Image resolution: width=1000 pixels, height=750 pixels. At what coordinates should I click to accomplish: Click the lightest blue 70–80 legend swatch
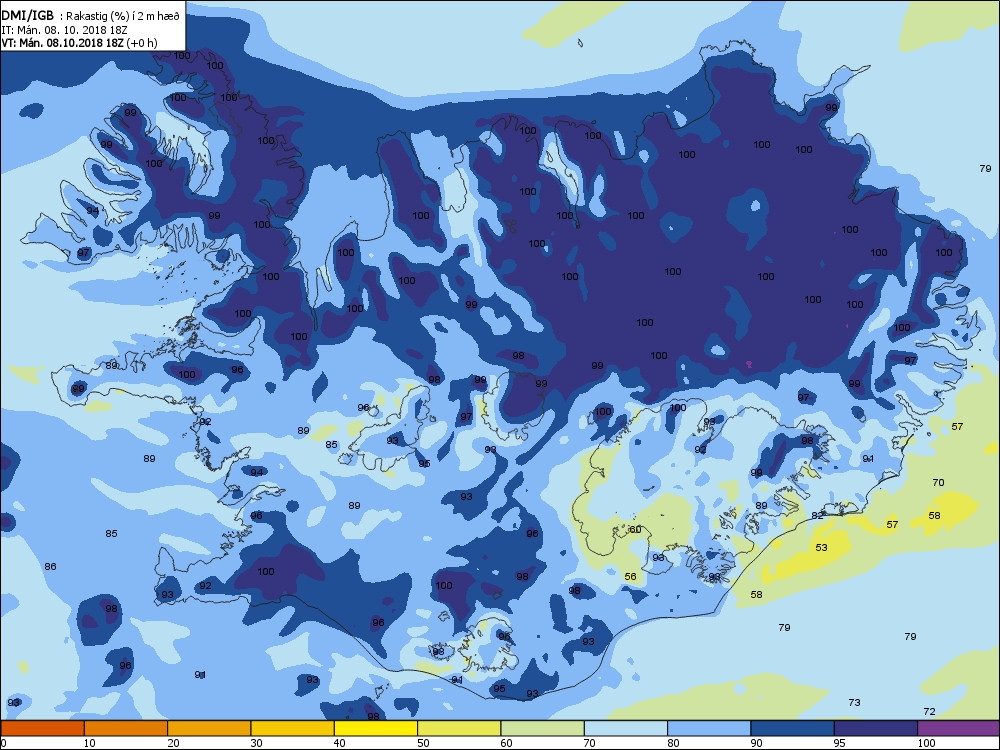(626, 728)
